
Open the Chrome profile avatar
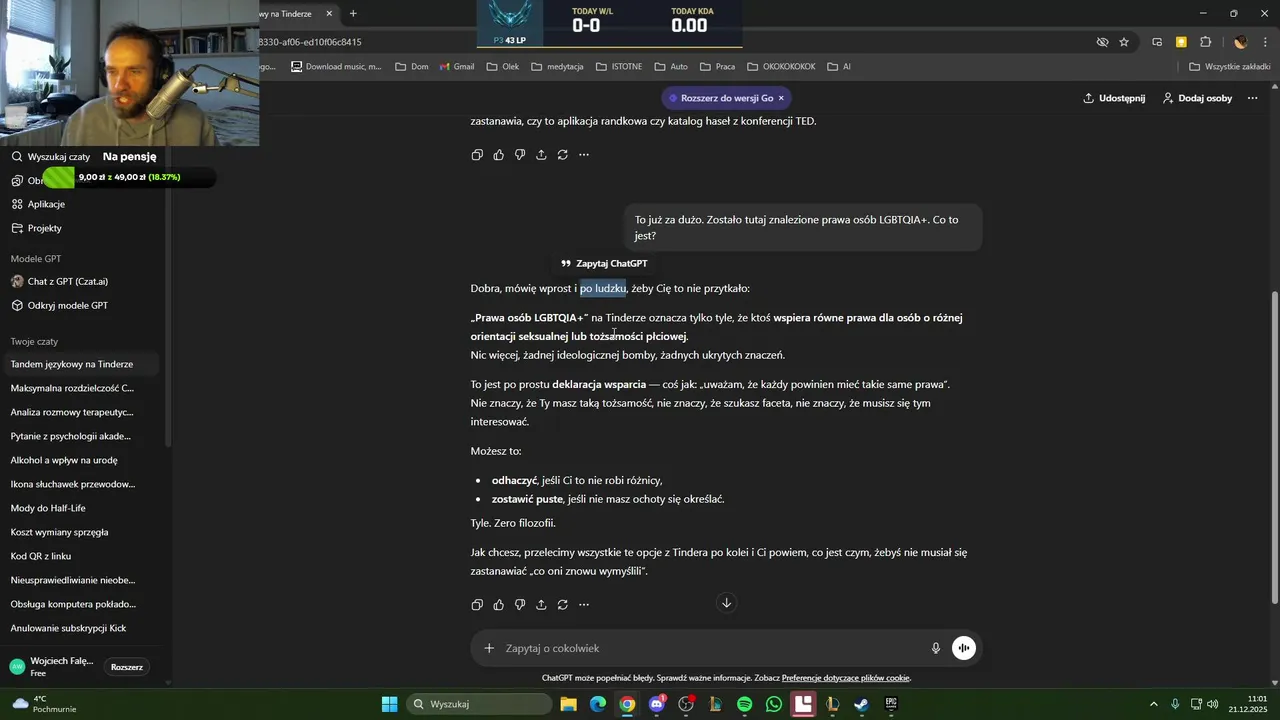coord(1241,42)
